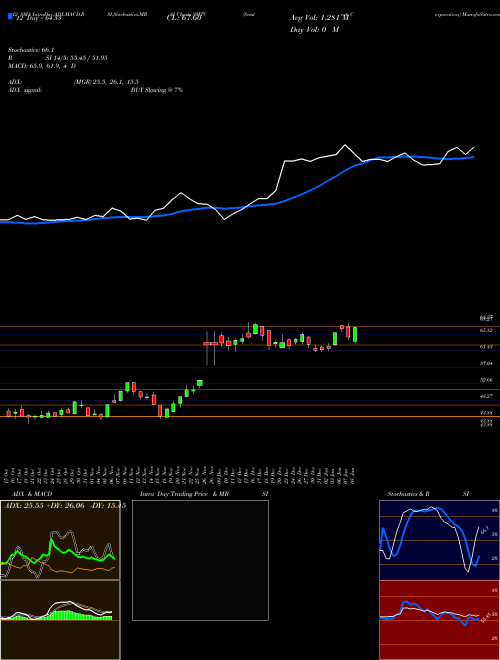The width and height of the screenshot is (500, 660).
Task: Select the '(MGR) 25.5, 26.1, 15.5' ADX values
Action: [x=106, y=82]
